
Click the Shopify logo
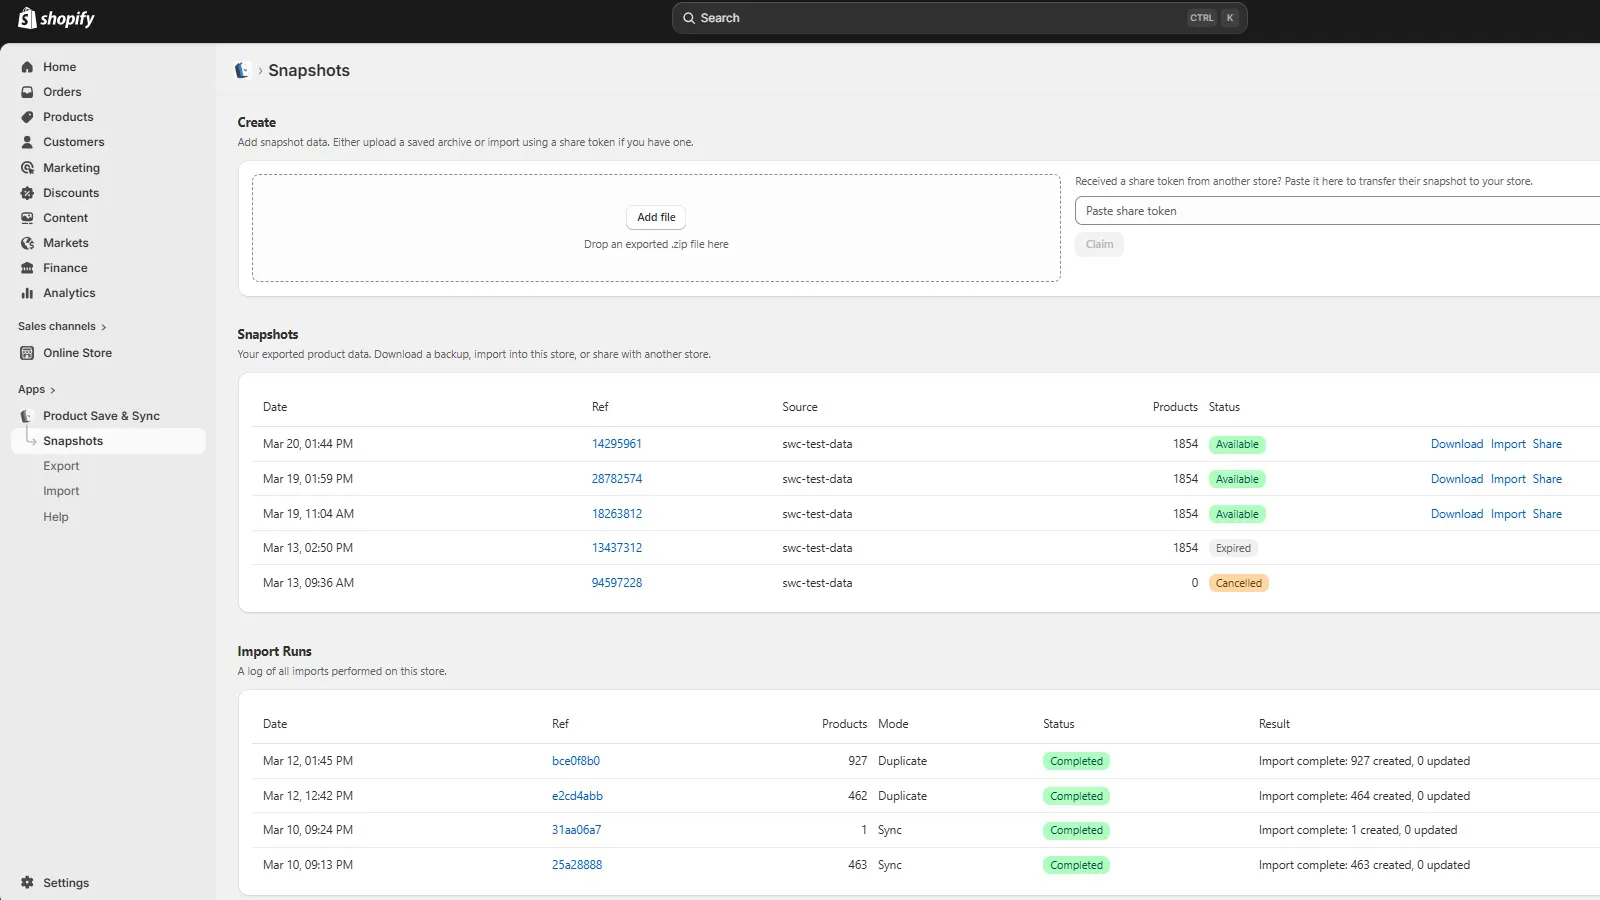coord(55,17)
